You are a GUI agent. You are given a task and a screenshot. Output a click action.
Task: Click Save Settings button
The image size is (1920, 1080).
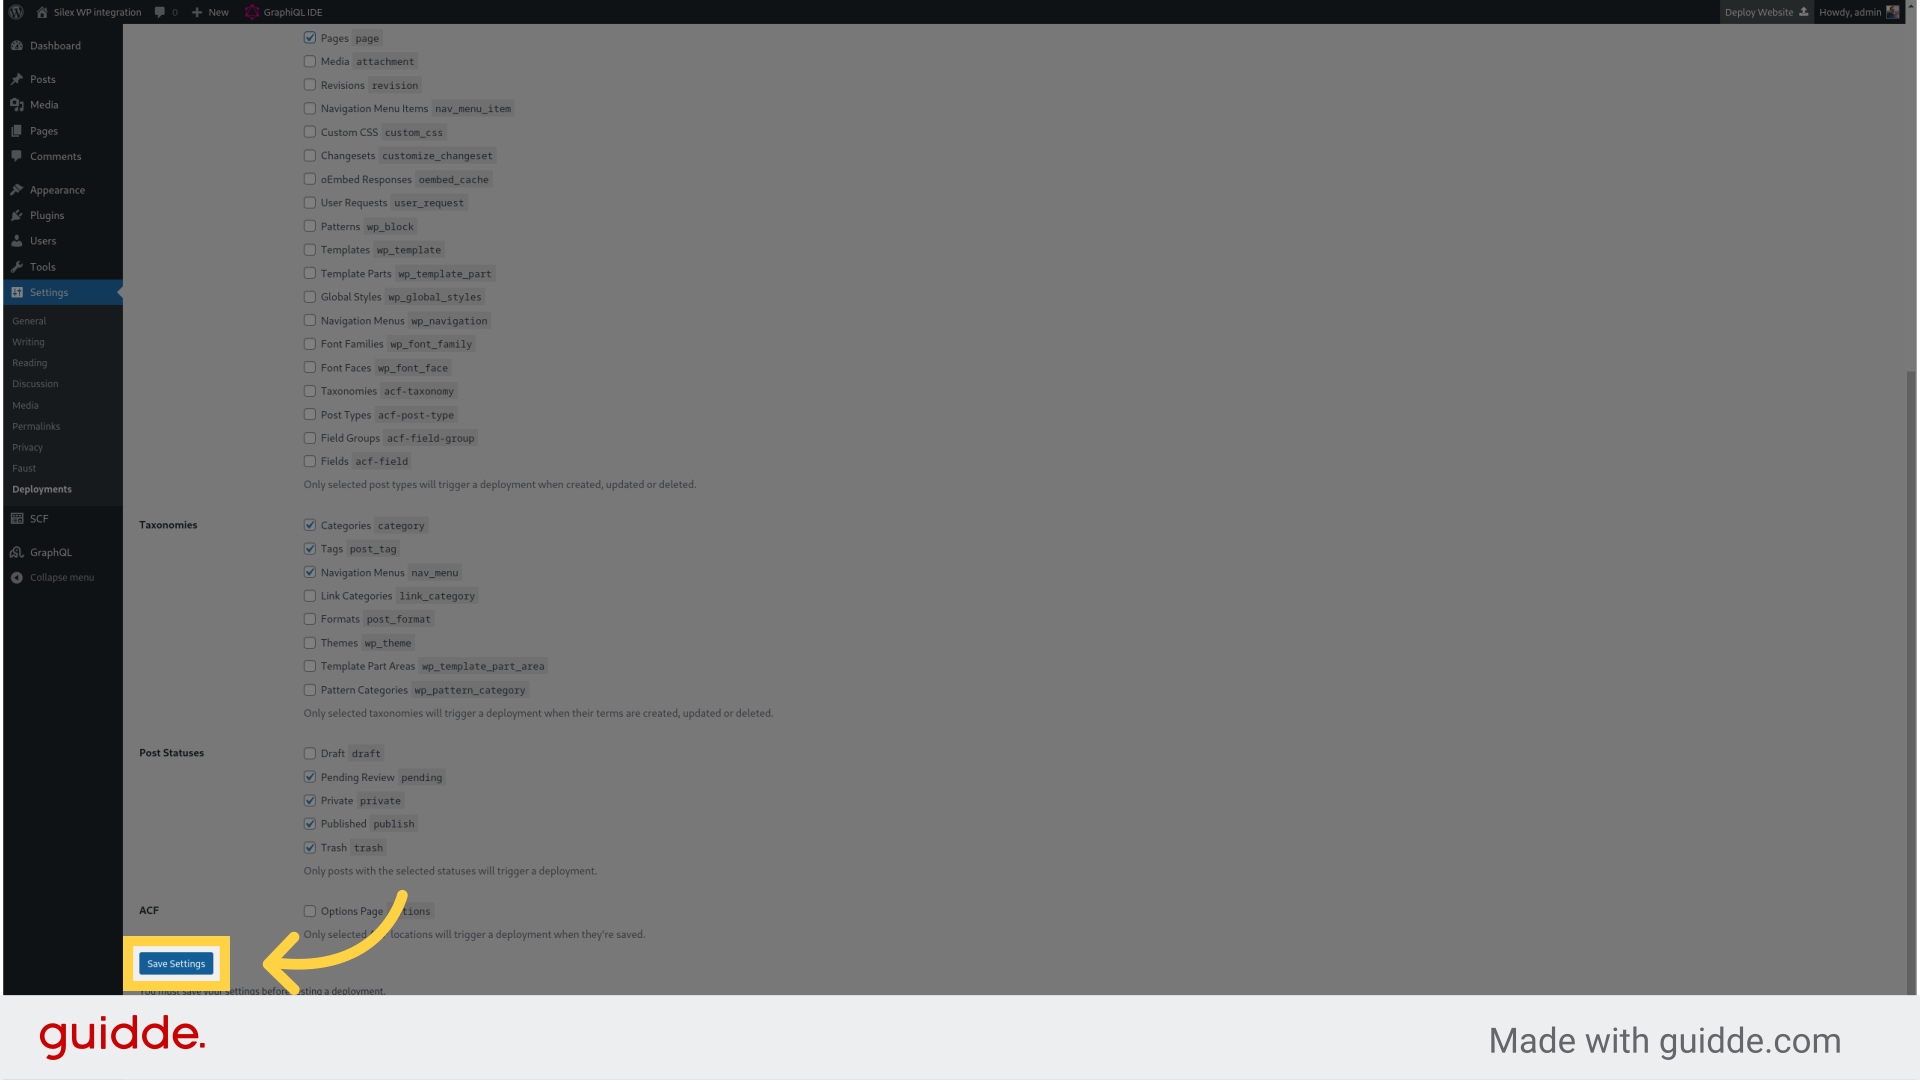(175, 963)
